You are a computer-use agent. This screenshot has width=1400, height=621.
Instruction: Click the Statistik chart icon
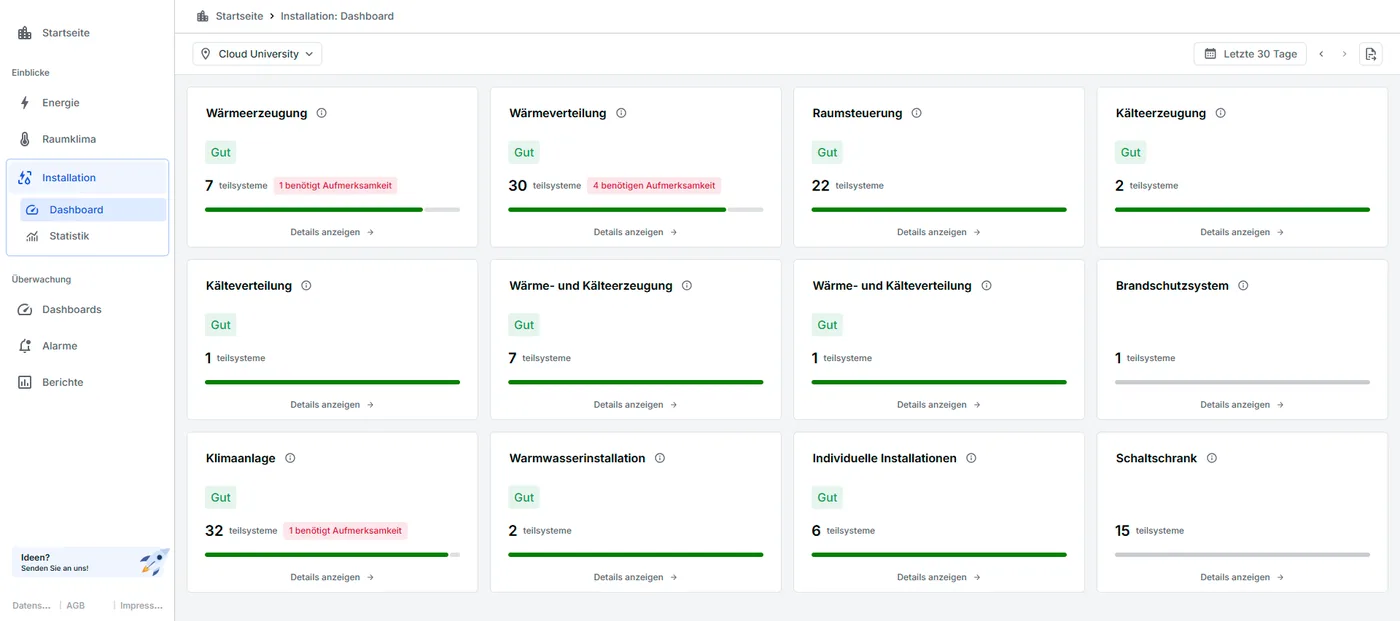(32, 236)
